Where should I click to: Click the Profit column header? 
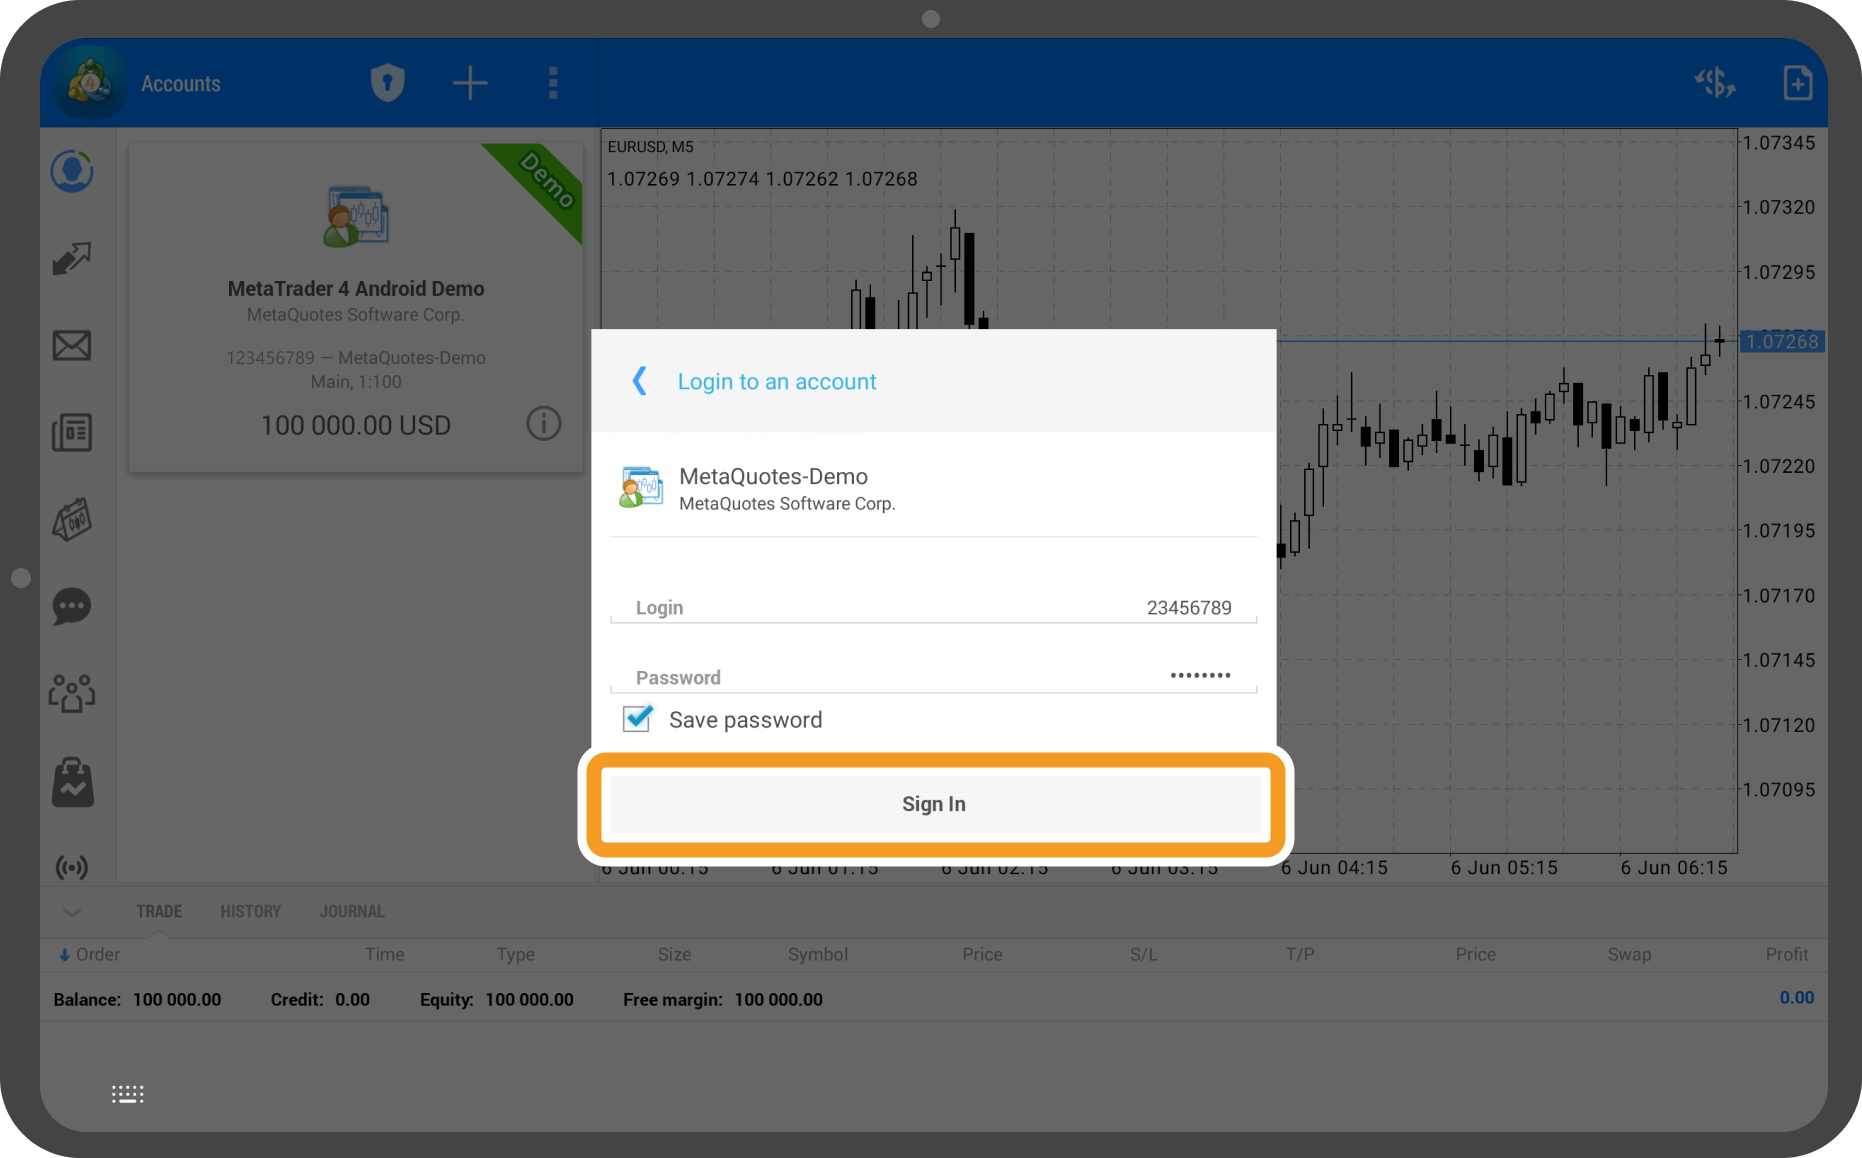point(1786,954)
